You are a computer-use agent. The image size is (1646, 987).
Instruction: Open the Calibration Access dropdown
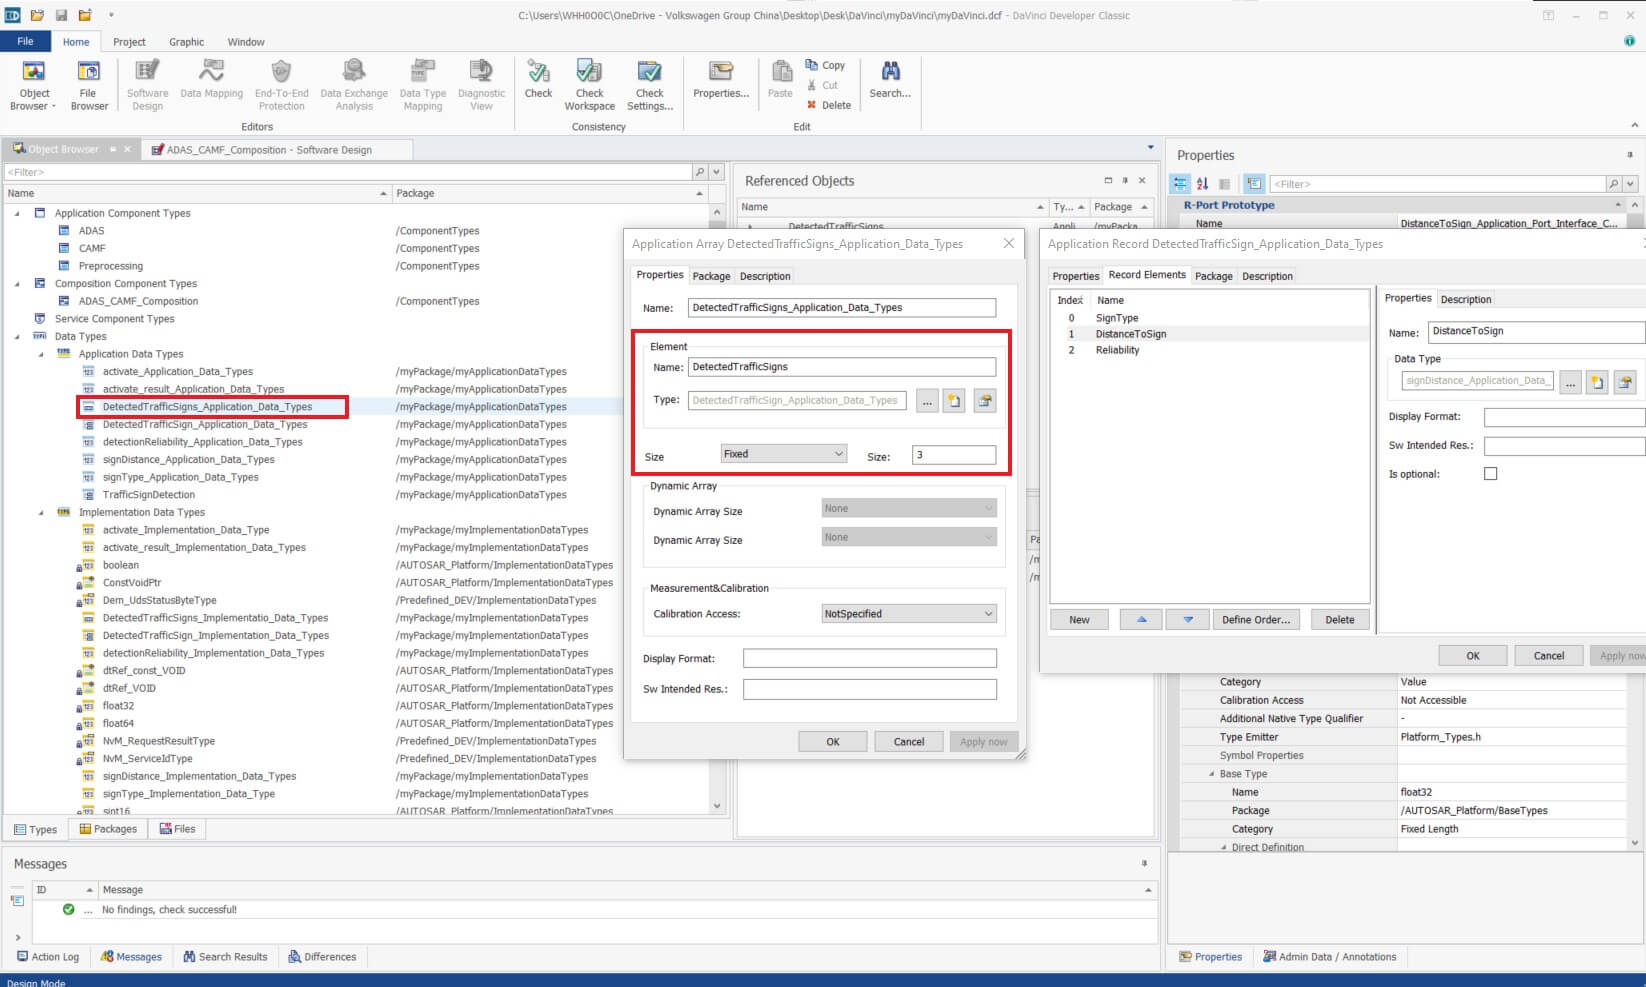pyautogui.click(x=908, y=614)
